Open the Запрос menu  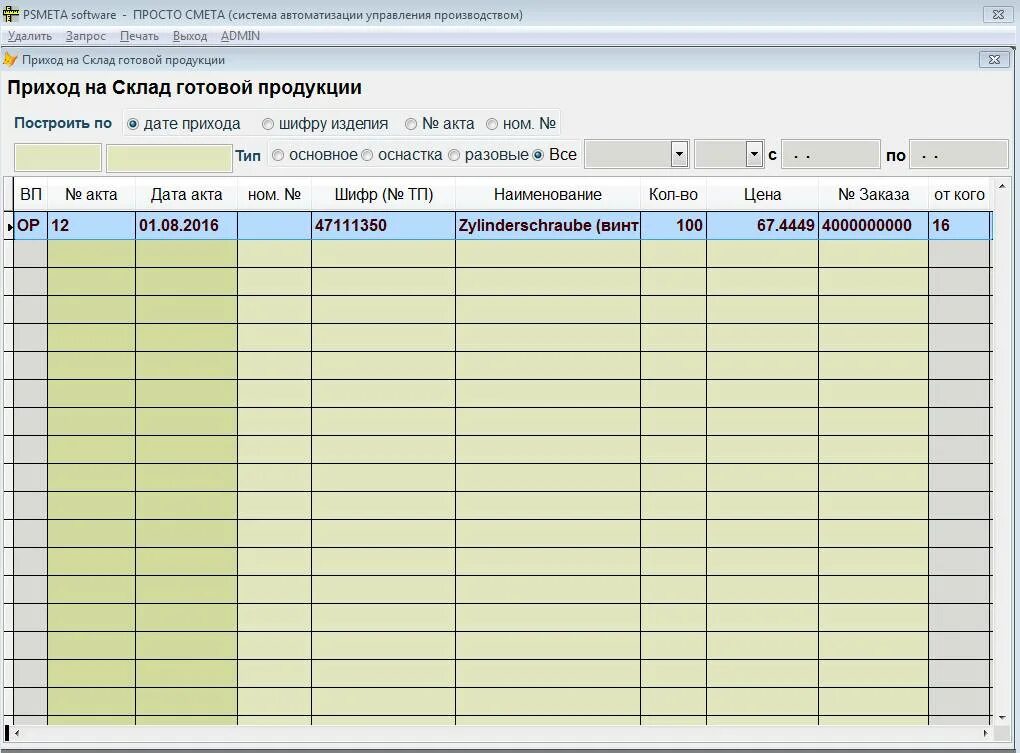tap(85, 36)
